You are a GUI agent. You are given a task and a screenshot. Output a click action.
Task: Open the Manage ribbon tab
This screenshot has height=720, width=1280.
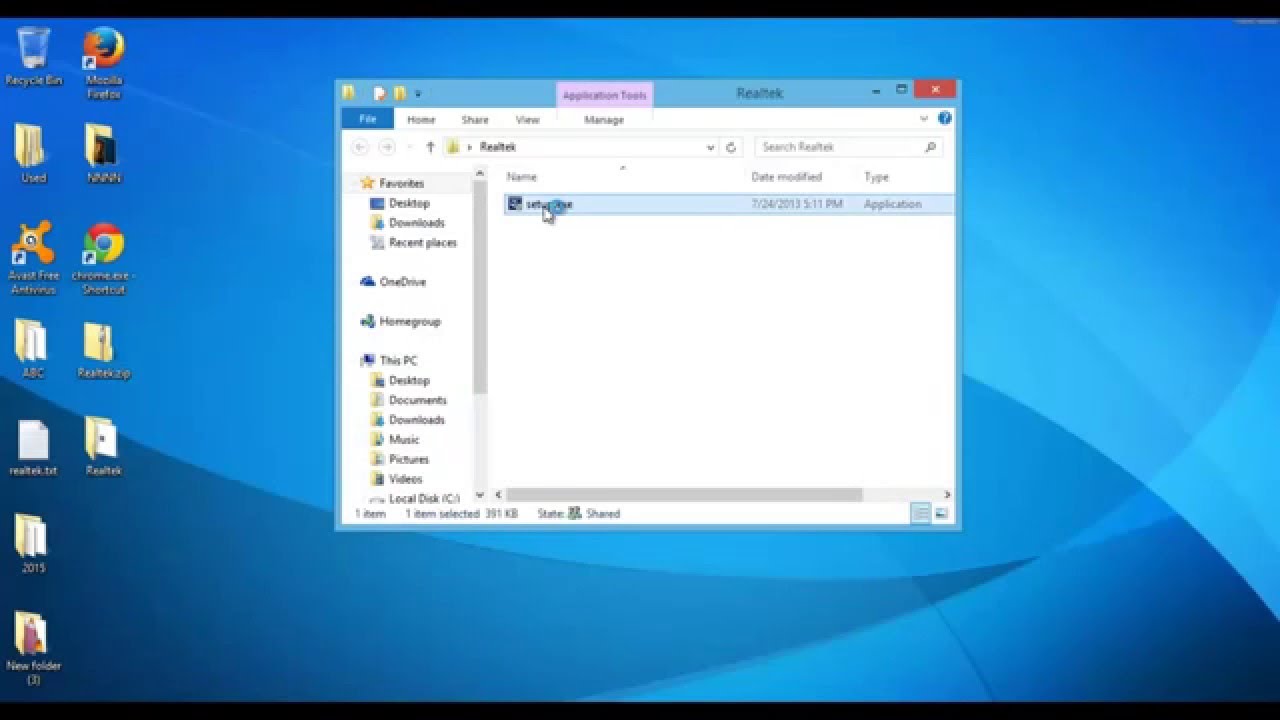pos(604,119)
